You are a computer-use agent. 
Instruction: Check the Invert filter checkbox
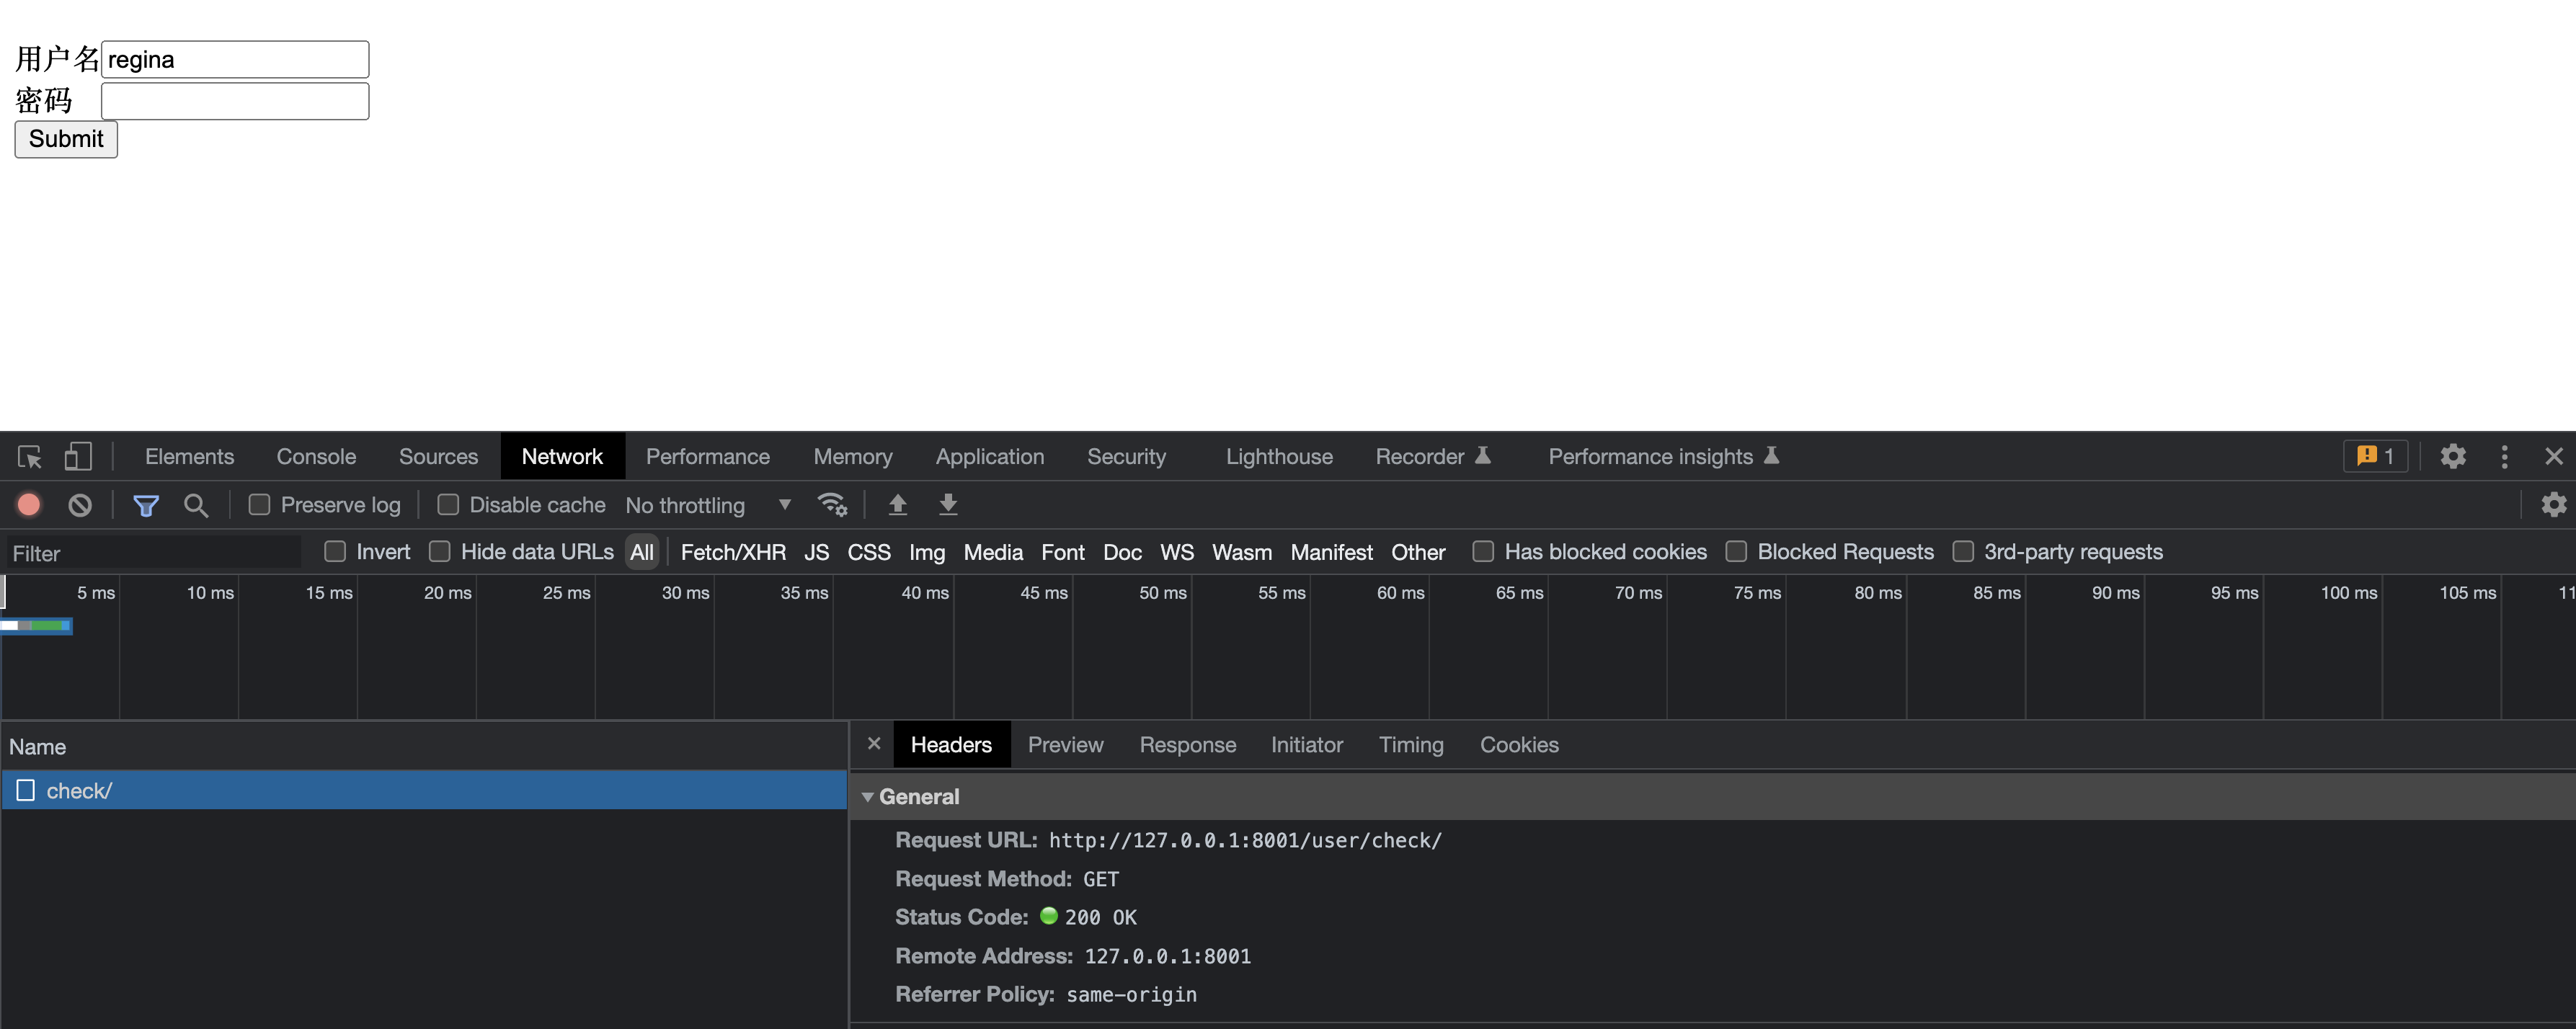[x=335, y=551]
